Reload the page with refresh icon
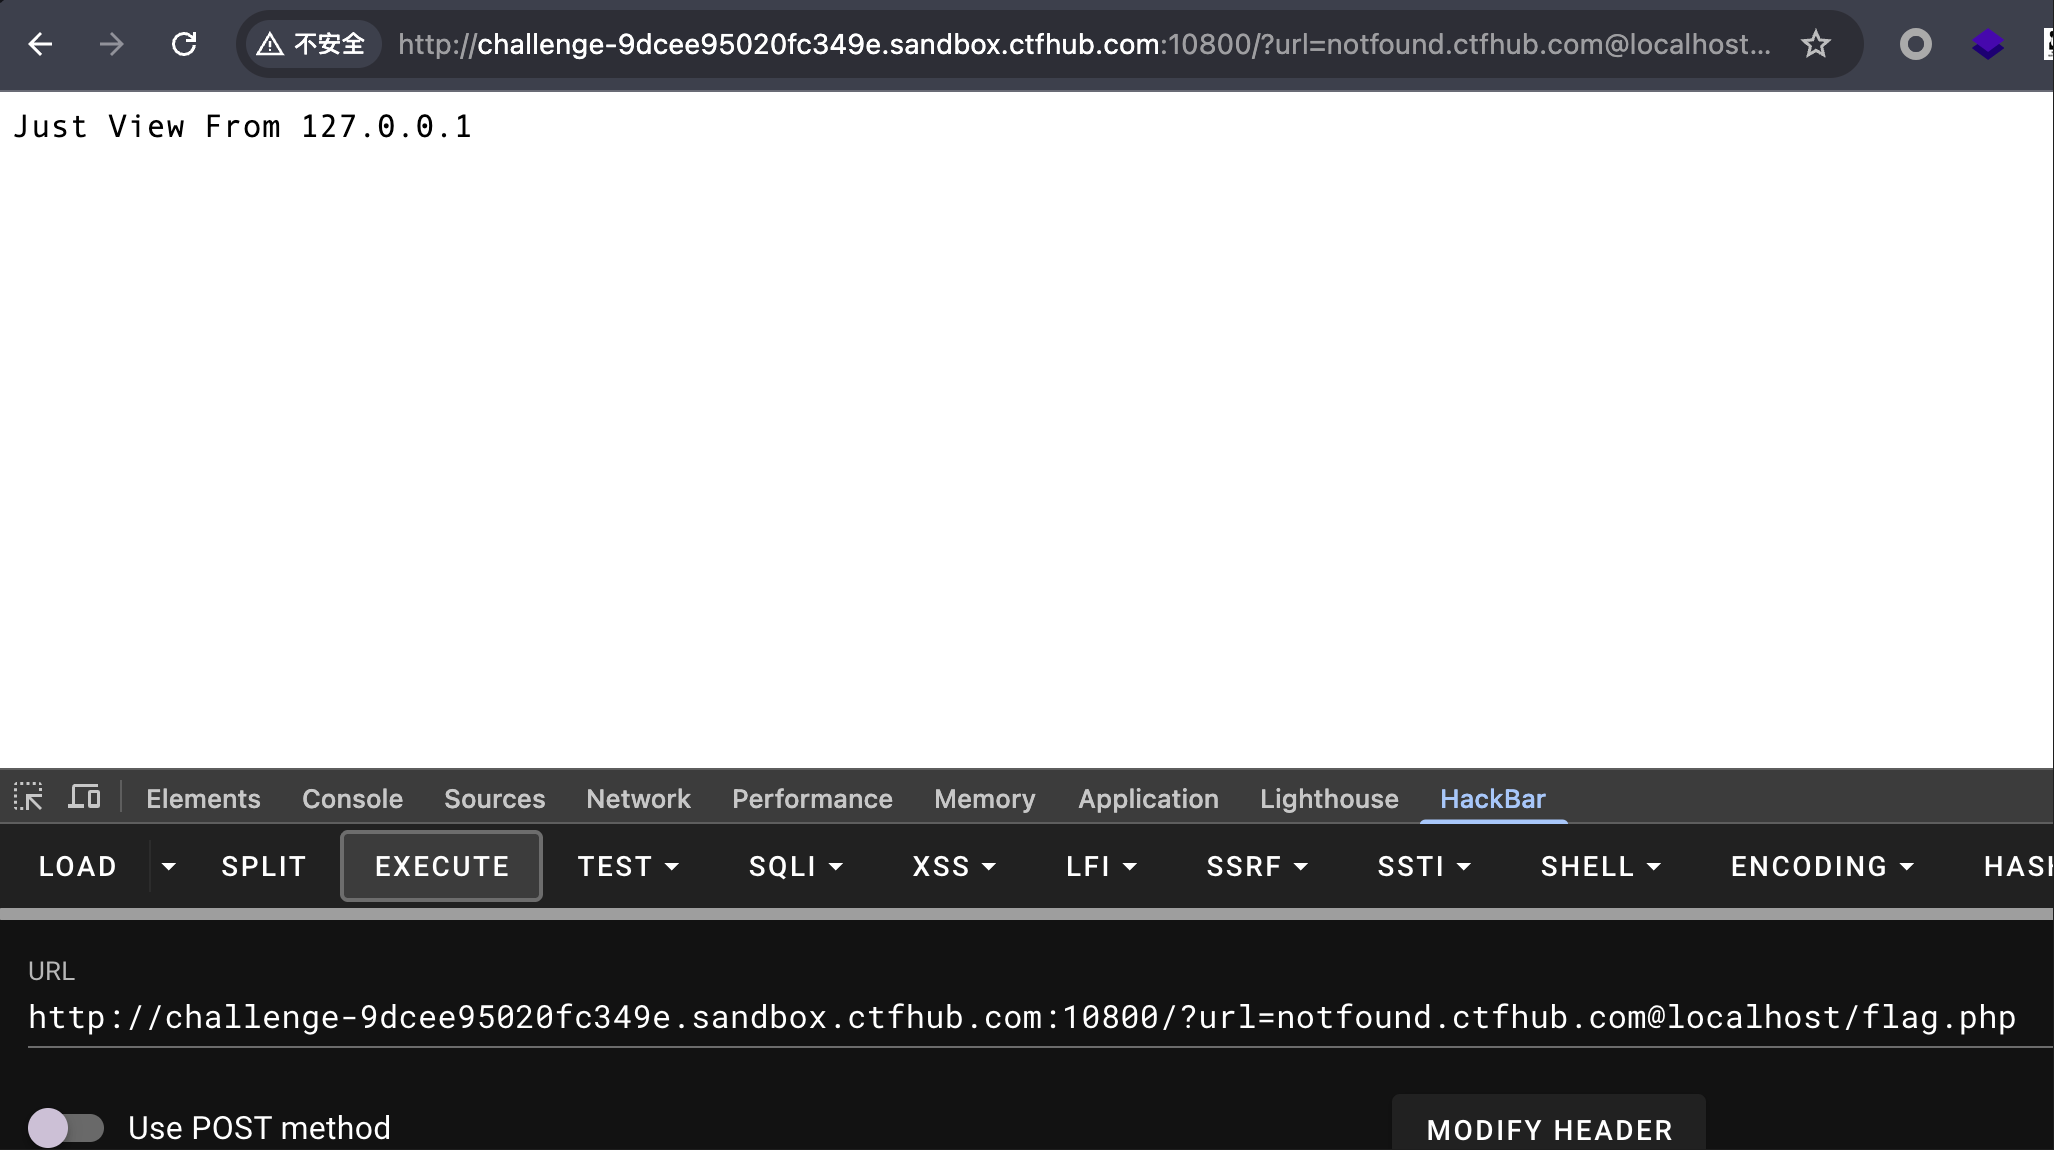 click(184, 44)
